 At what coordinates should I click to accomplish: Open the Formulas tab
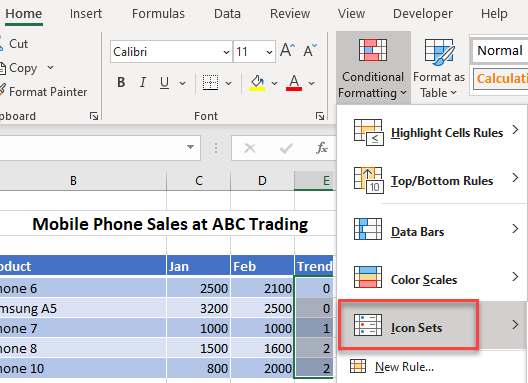click(x=158, y=14)
